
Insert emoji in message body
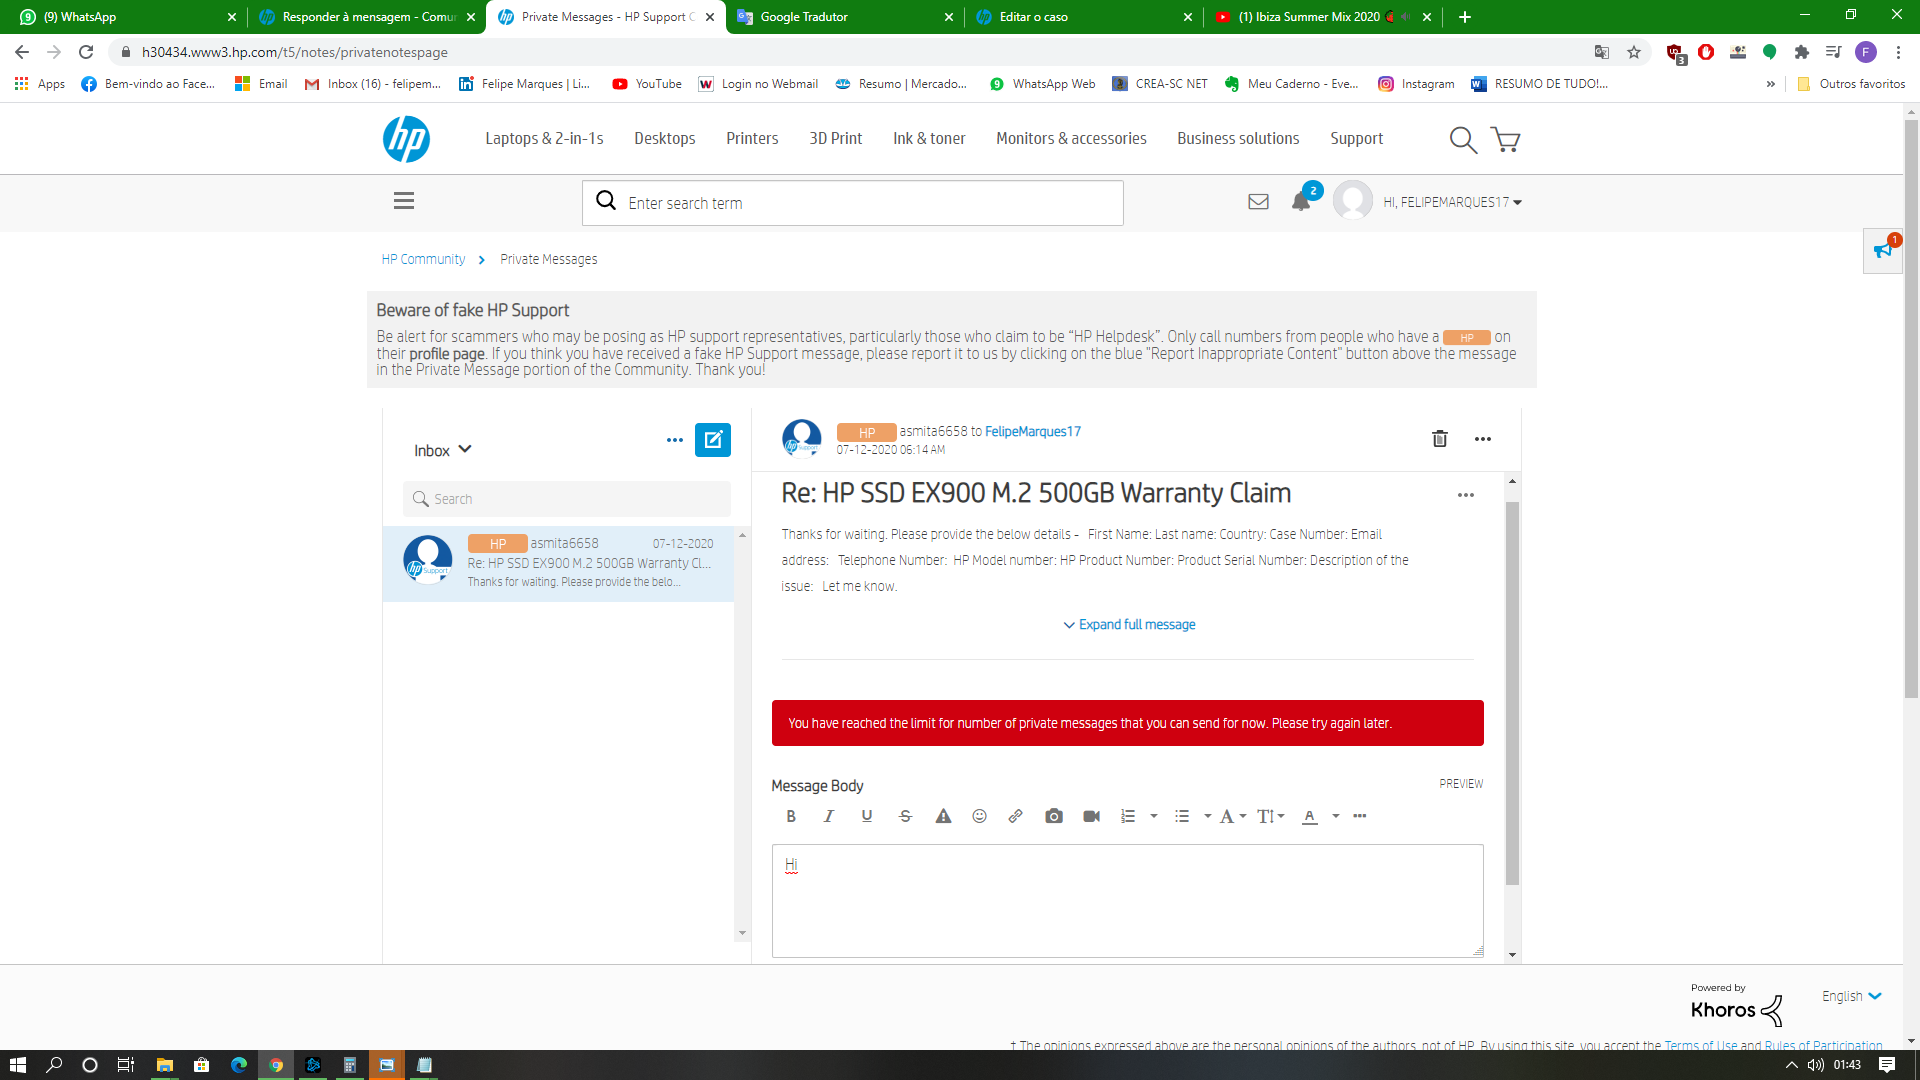click(979, 816)
